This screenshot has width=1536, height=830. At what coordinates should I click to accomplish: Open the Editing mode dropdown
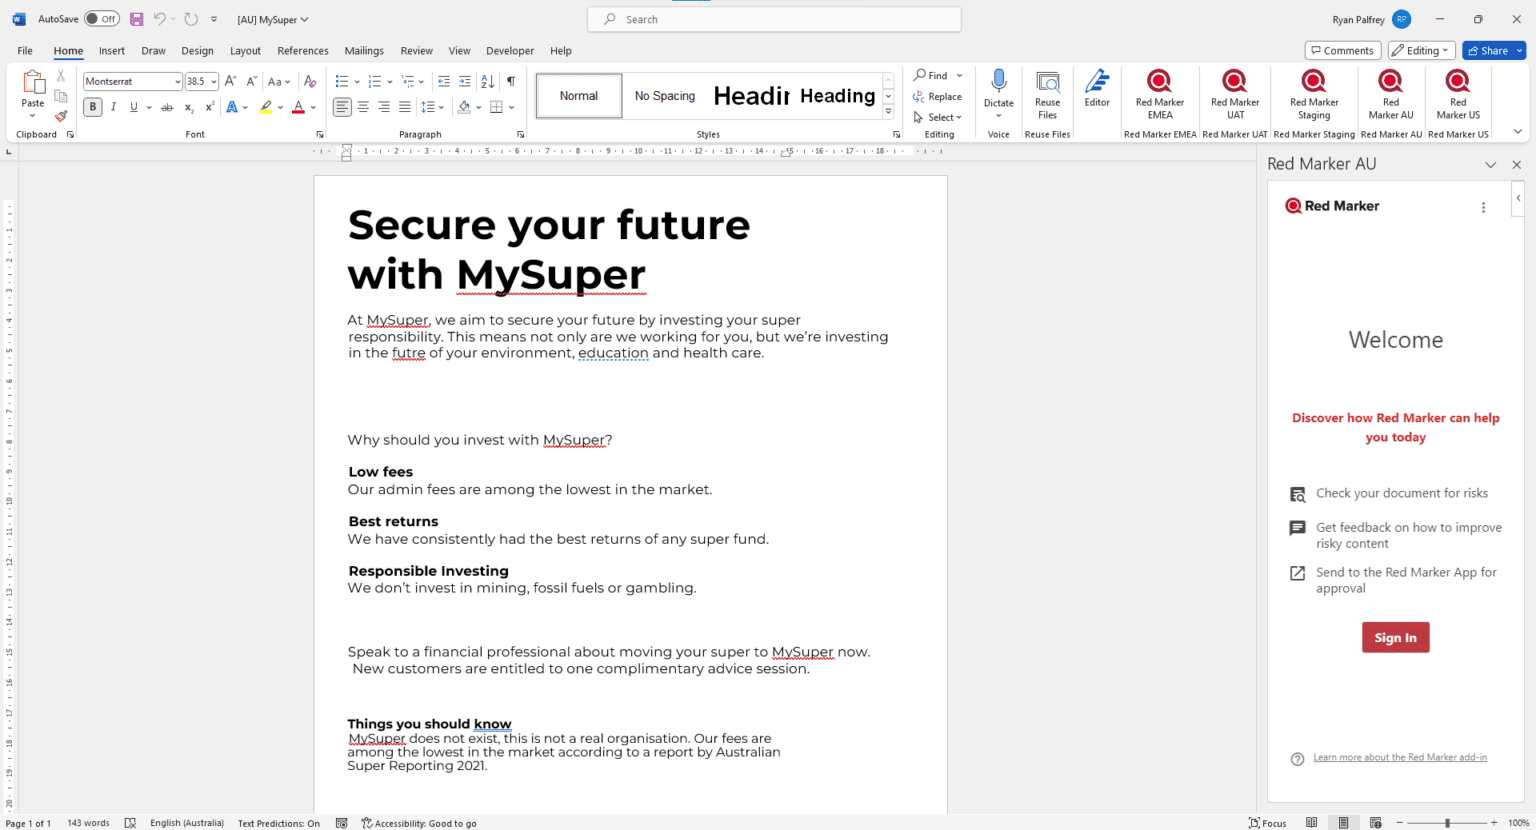tap(1421, 51)
